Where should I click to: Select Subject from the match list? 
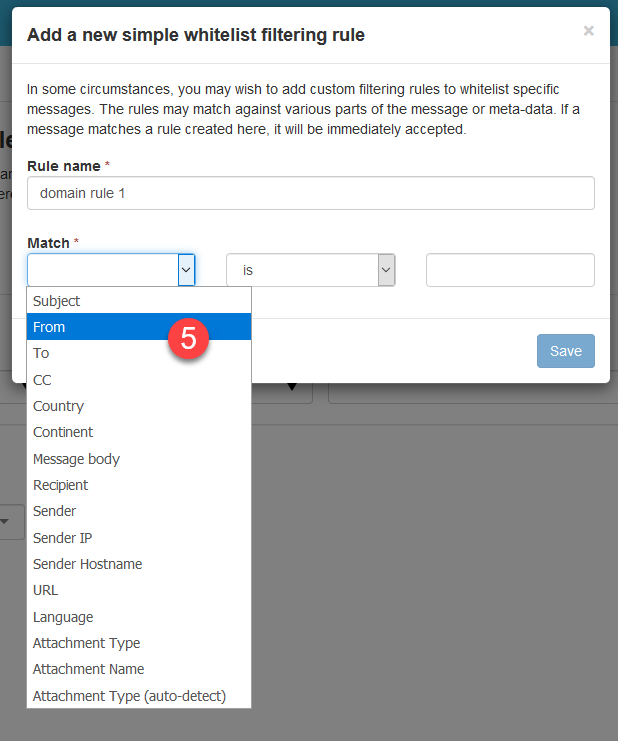click(57, 301)
